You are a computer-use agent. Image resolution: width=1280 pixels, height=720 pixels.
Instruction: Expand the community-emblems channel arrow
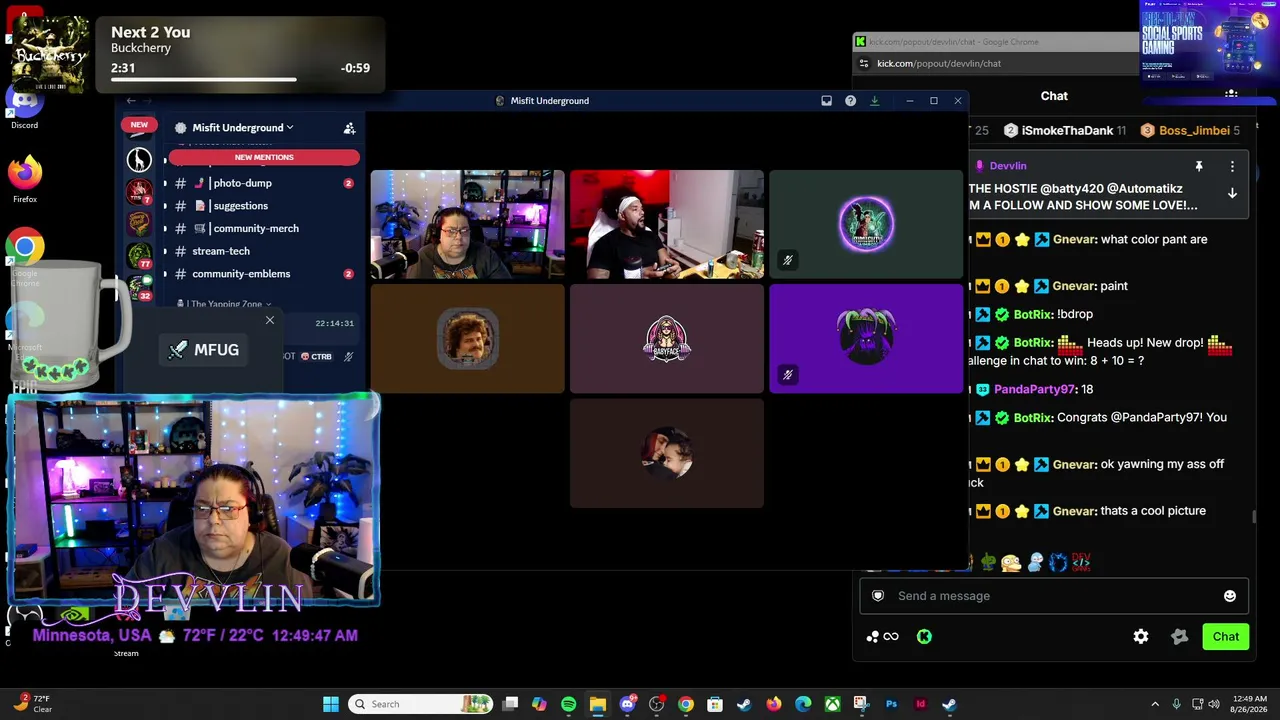[165, 274]
